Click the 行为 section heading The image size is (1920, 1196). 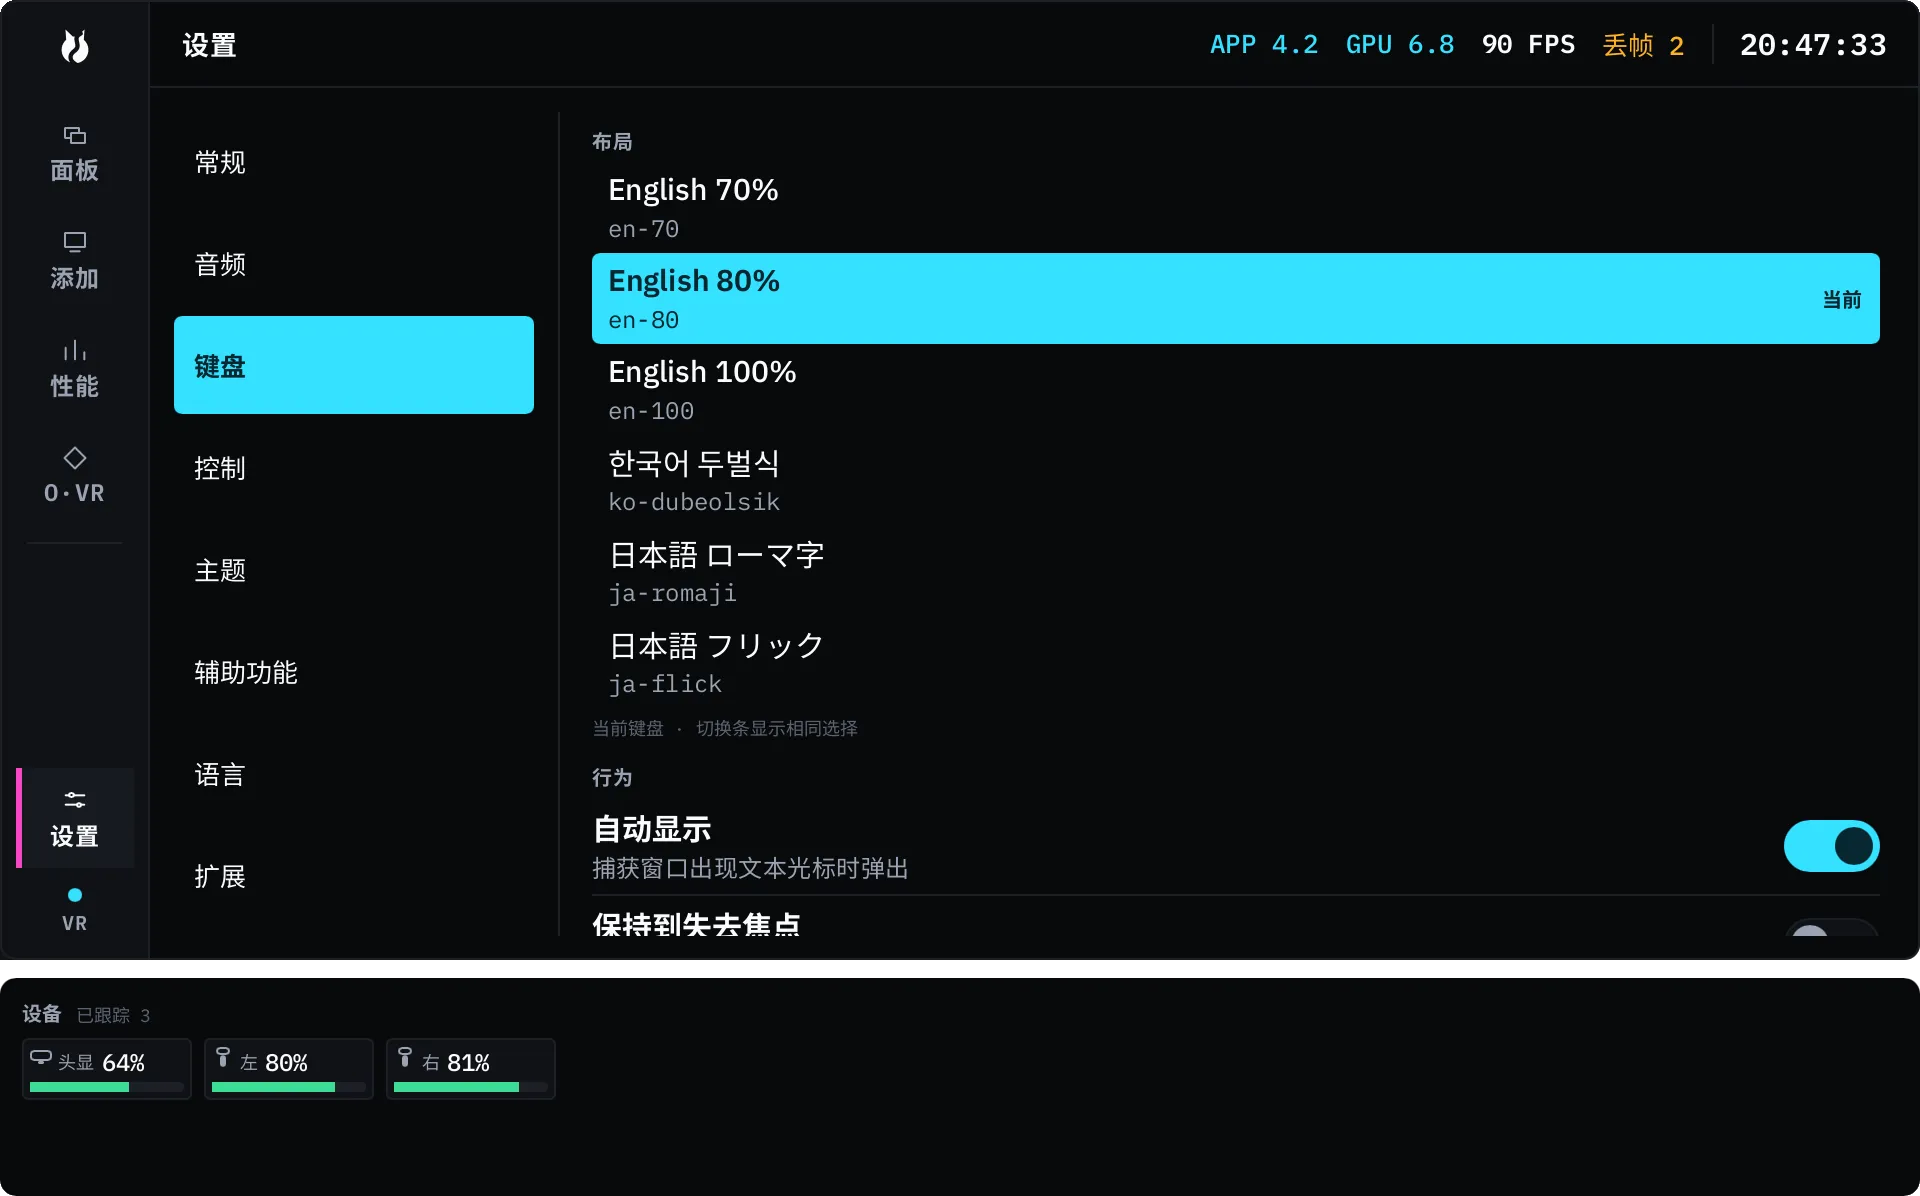[612, 777]
